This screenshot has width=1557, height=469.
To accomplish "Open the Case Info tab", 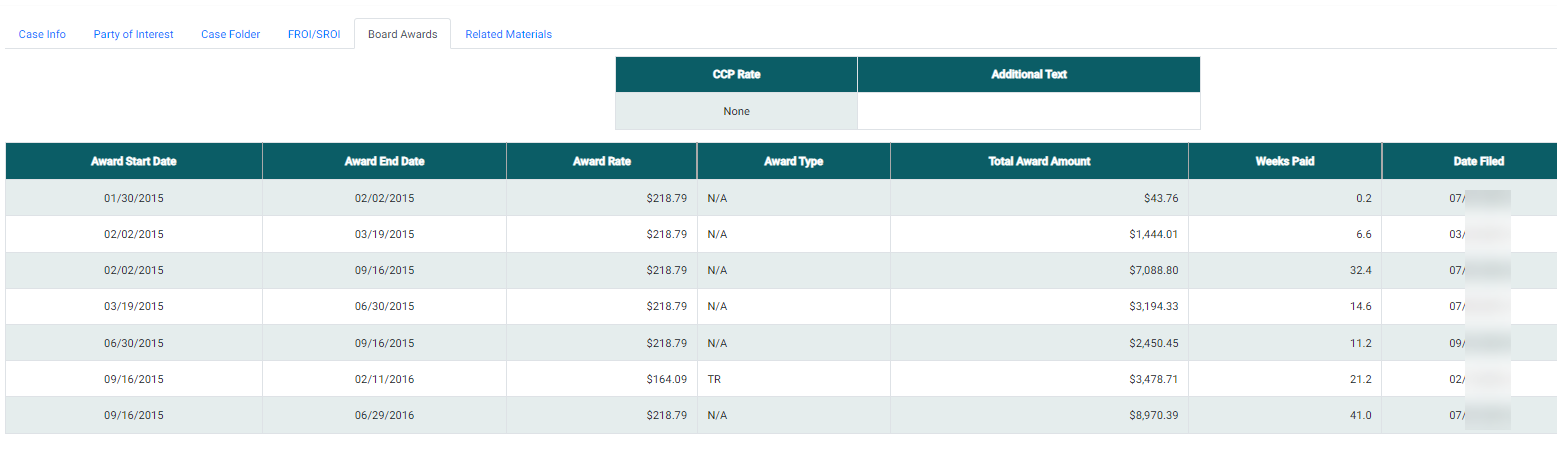I will pyautogui.click(x=42, y=34).
